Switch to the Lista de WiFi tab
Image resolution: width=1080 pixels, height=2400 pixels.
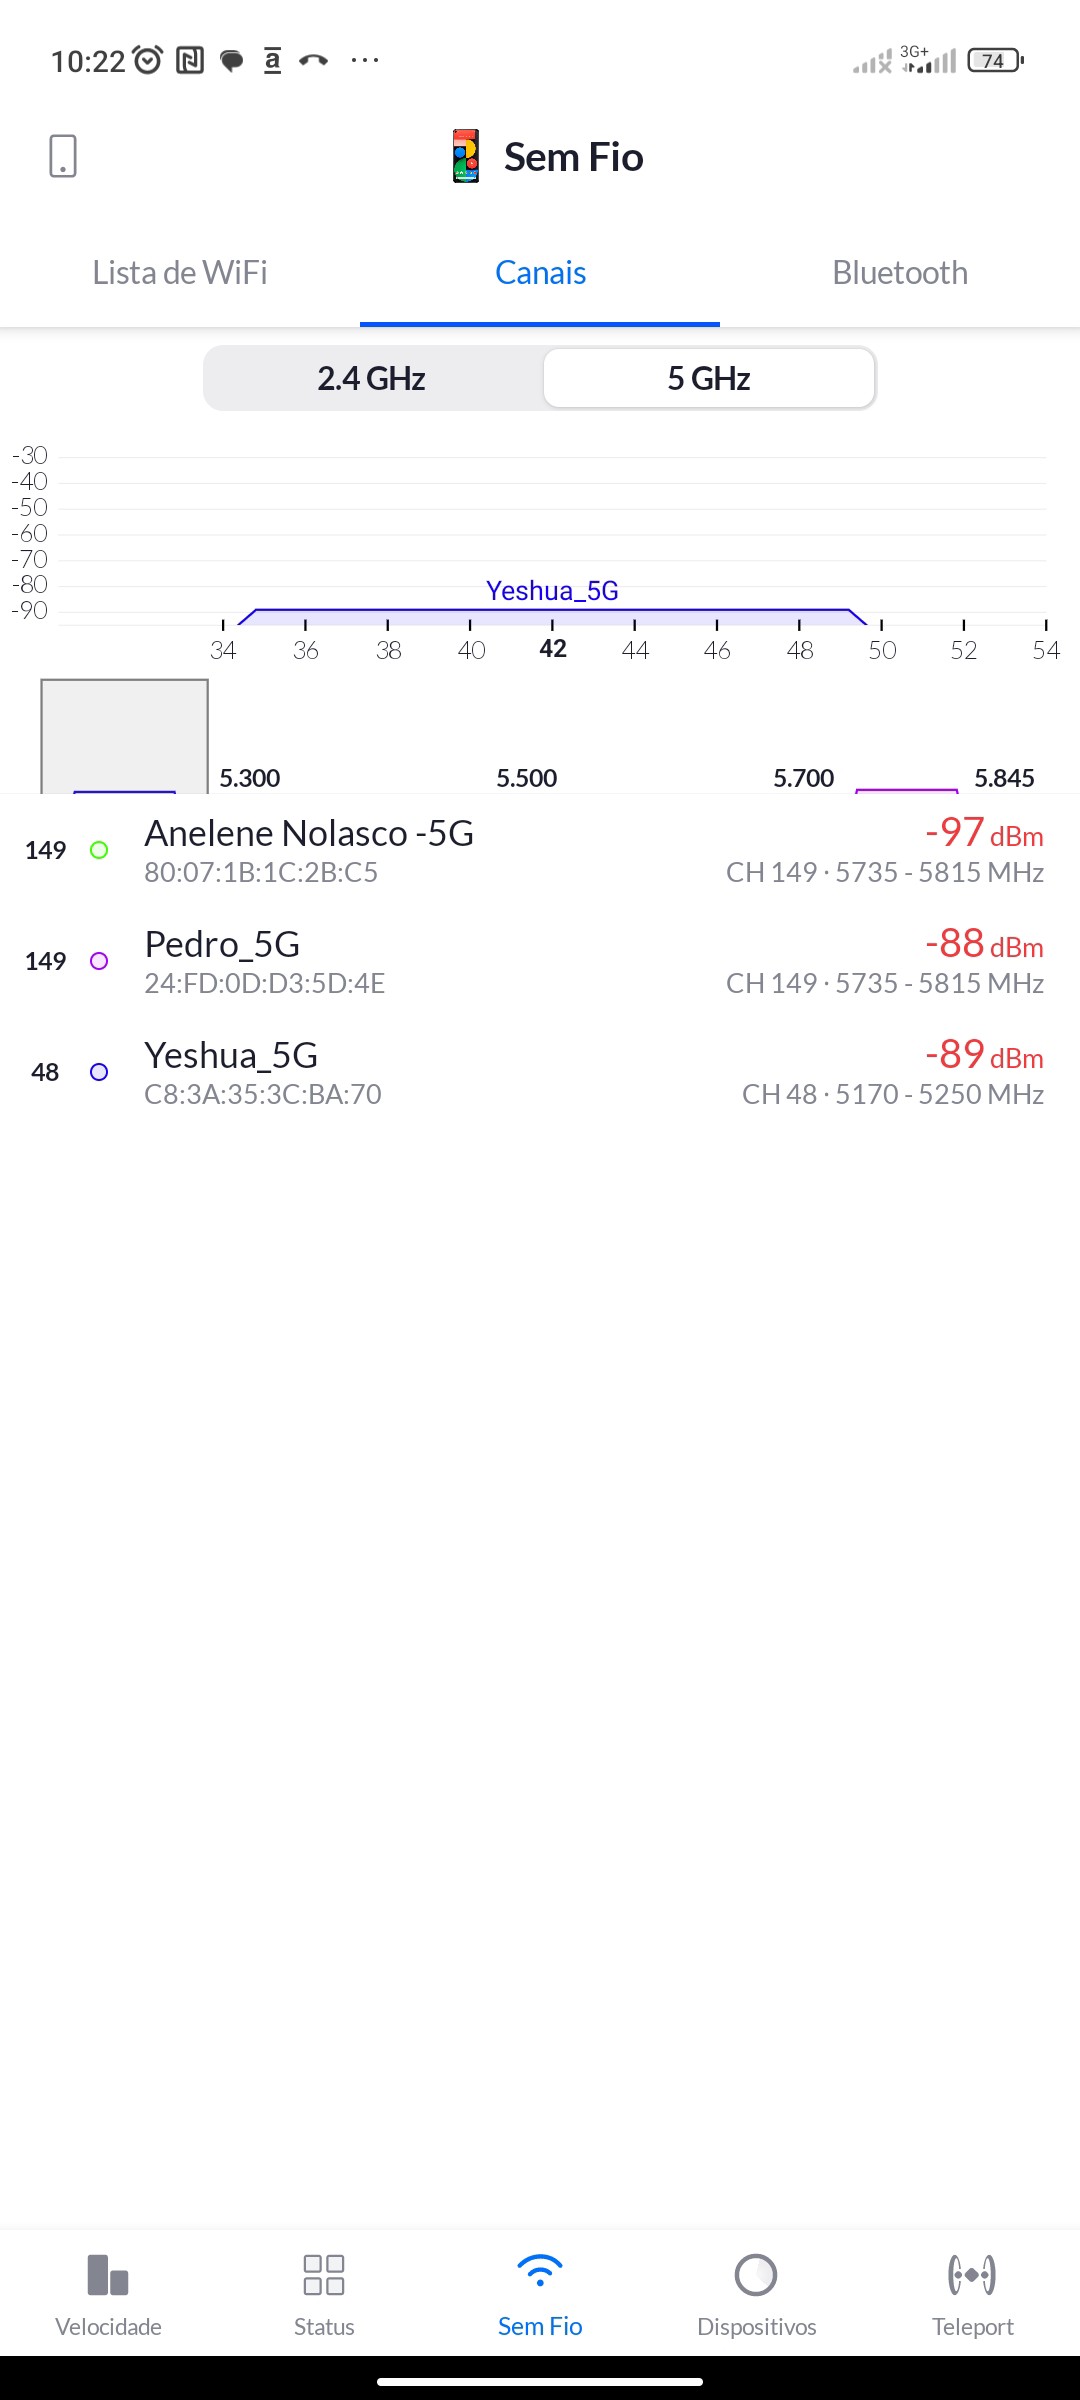click(x=180, y=273)
